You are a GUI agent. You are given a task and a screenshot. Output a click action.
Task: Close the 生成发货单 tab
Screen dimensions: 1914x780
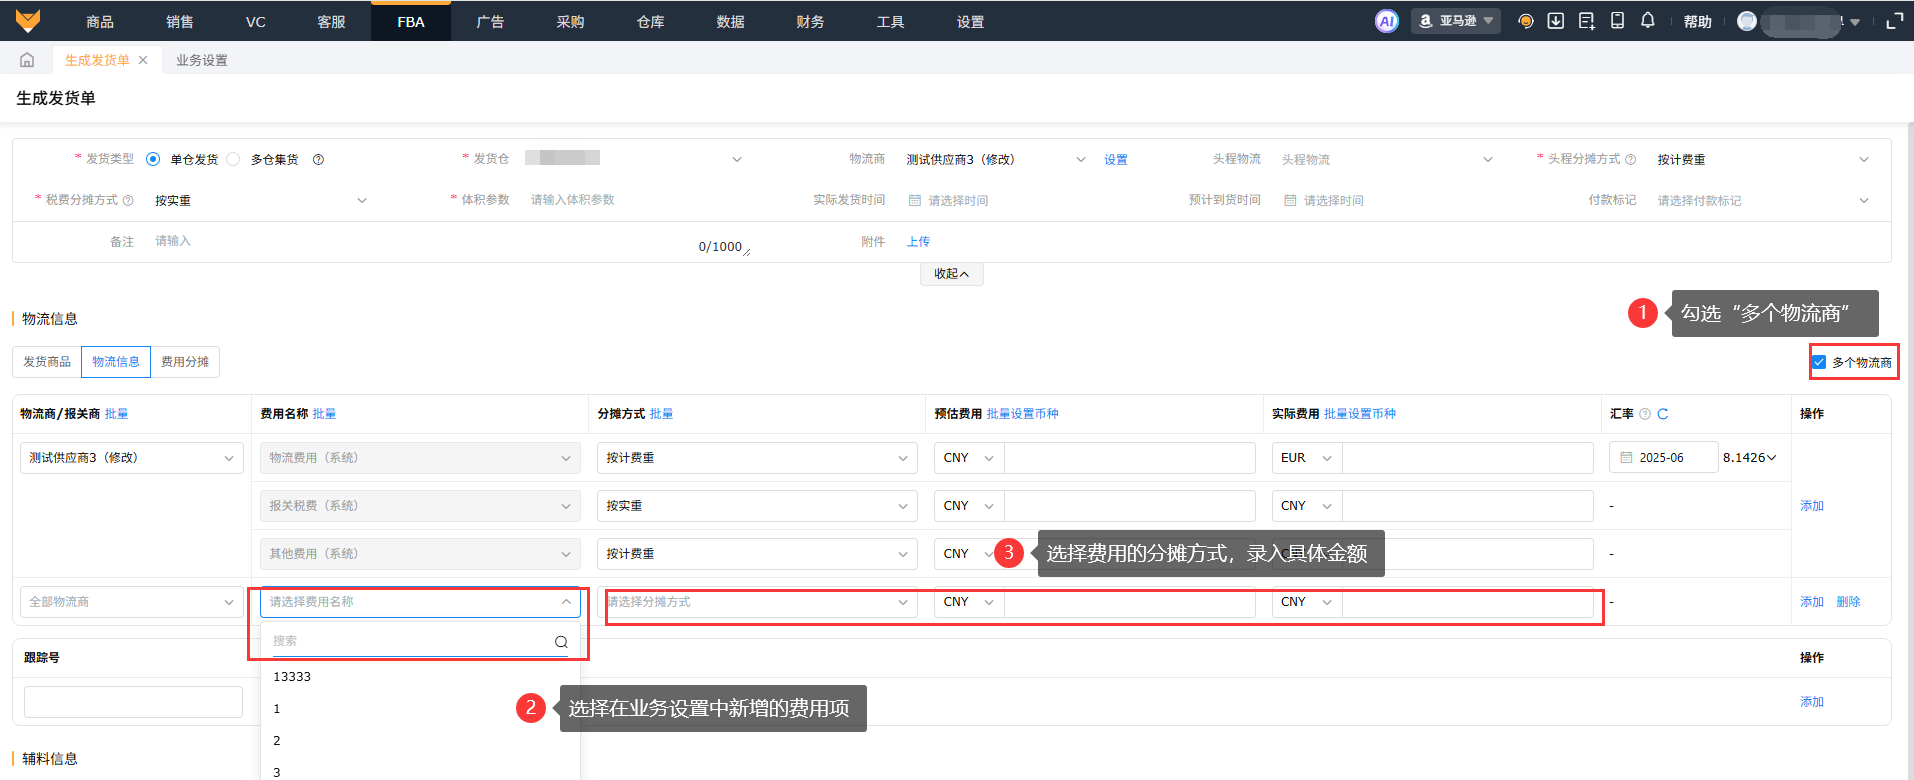coord(143,60)
